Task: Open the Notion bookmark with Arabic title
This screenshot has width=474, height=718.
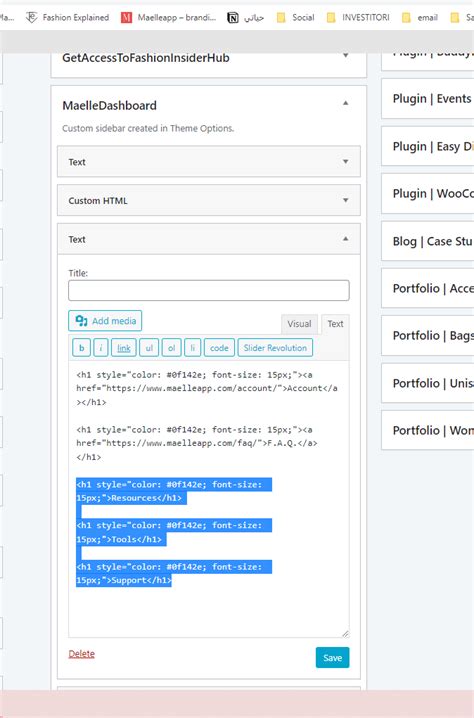Action: [x=245, y=17]
